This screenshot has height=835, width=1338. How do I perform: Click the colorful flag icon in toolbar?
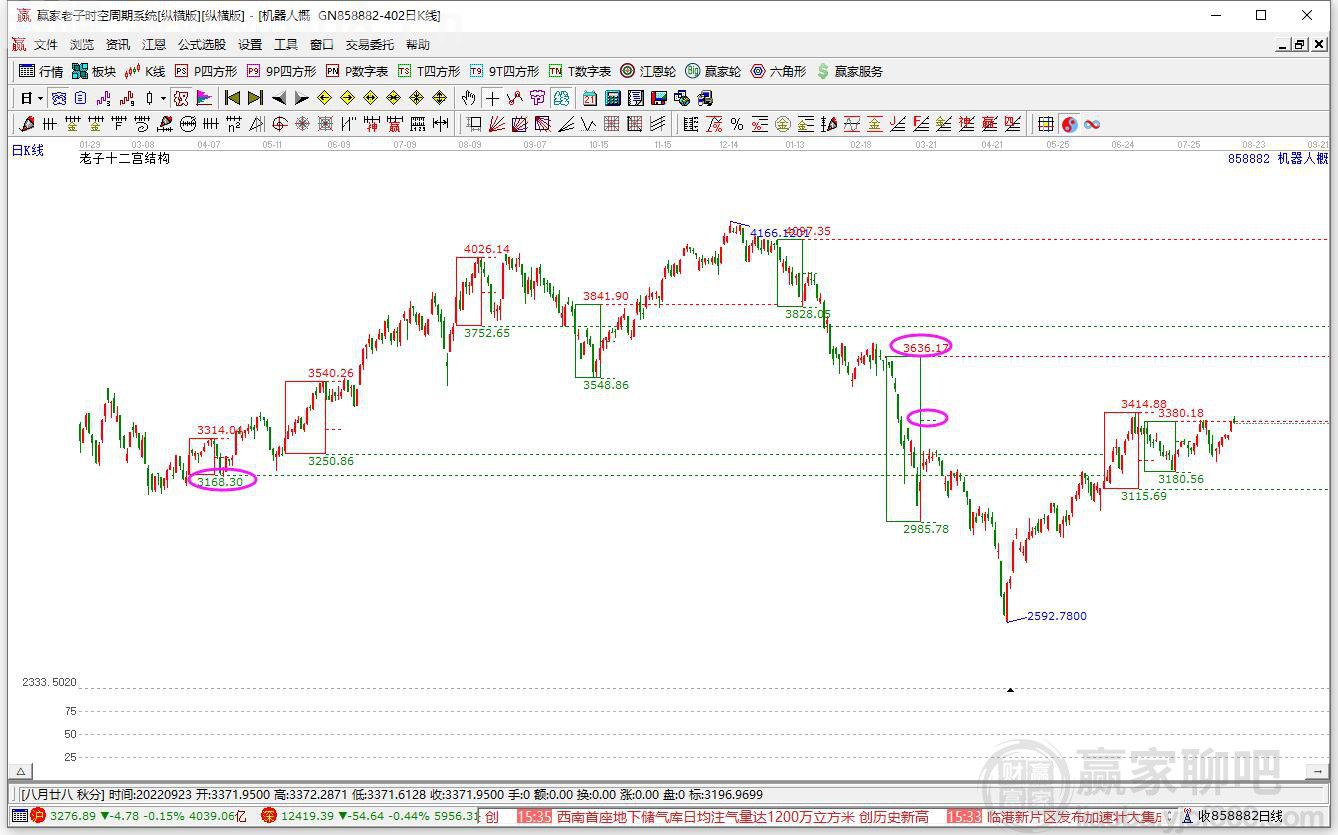pyautogui.click(x=204, y=98)
